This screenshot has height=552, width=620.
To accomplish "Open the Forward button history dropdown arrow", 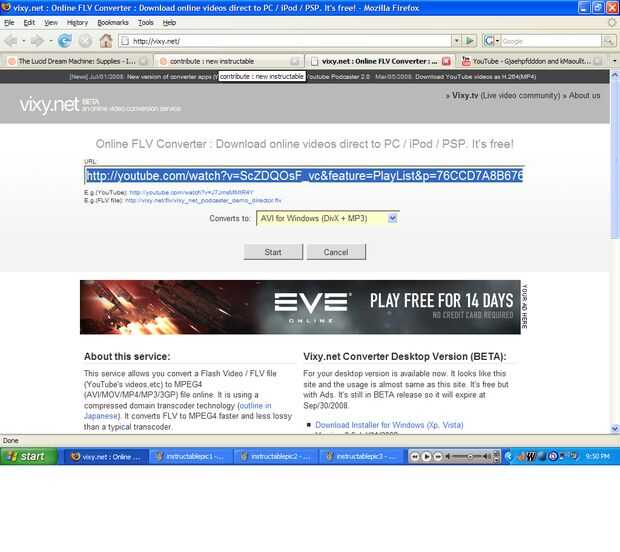I will 51,41.
